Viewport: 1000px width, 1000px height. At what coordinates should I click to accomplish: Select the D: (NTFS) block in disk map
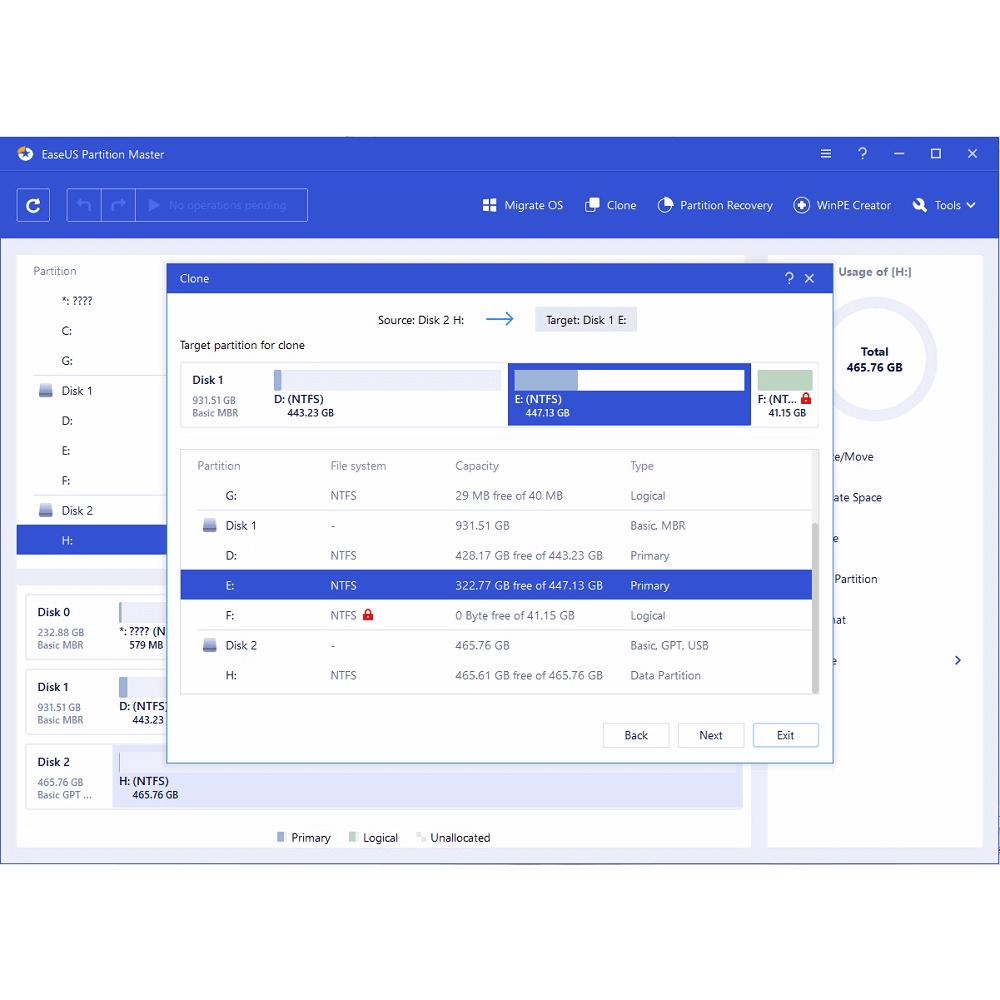tap(387, 394)
